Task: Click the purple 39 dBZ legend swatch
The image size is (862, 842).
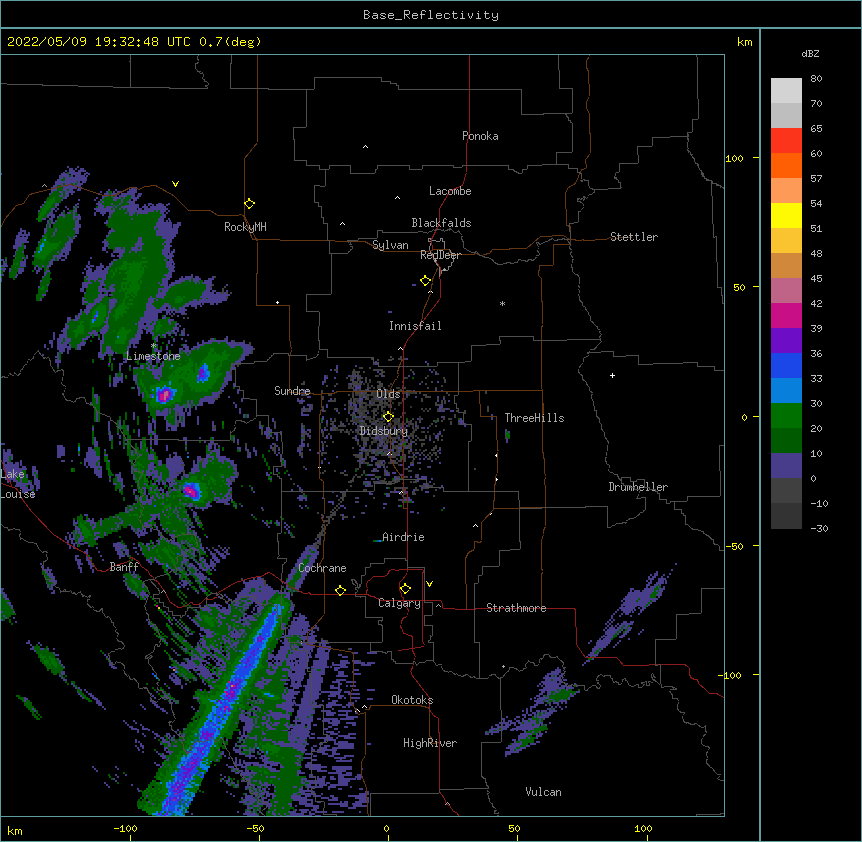Action: click(786, 341)
